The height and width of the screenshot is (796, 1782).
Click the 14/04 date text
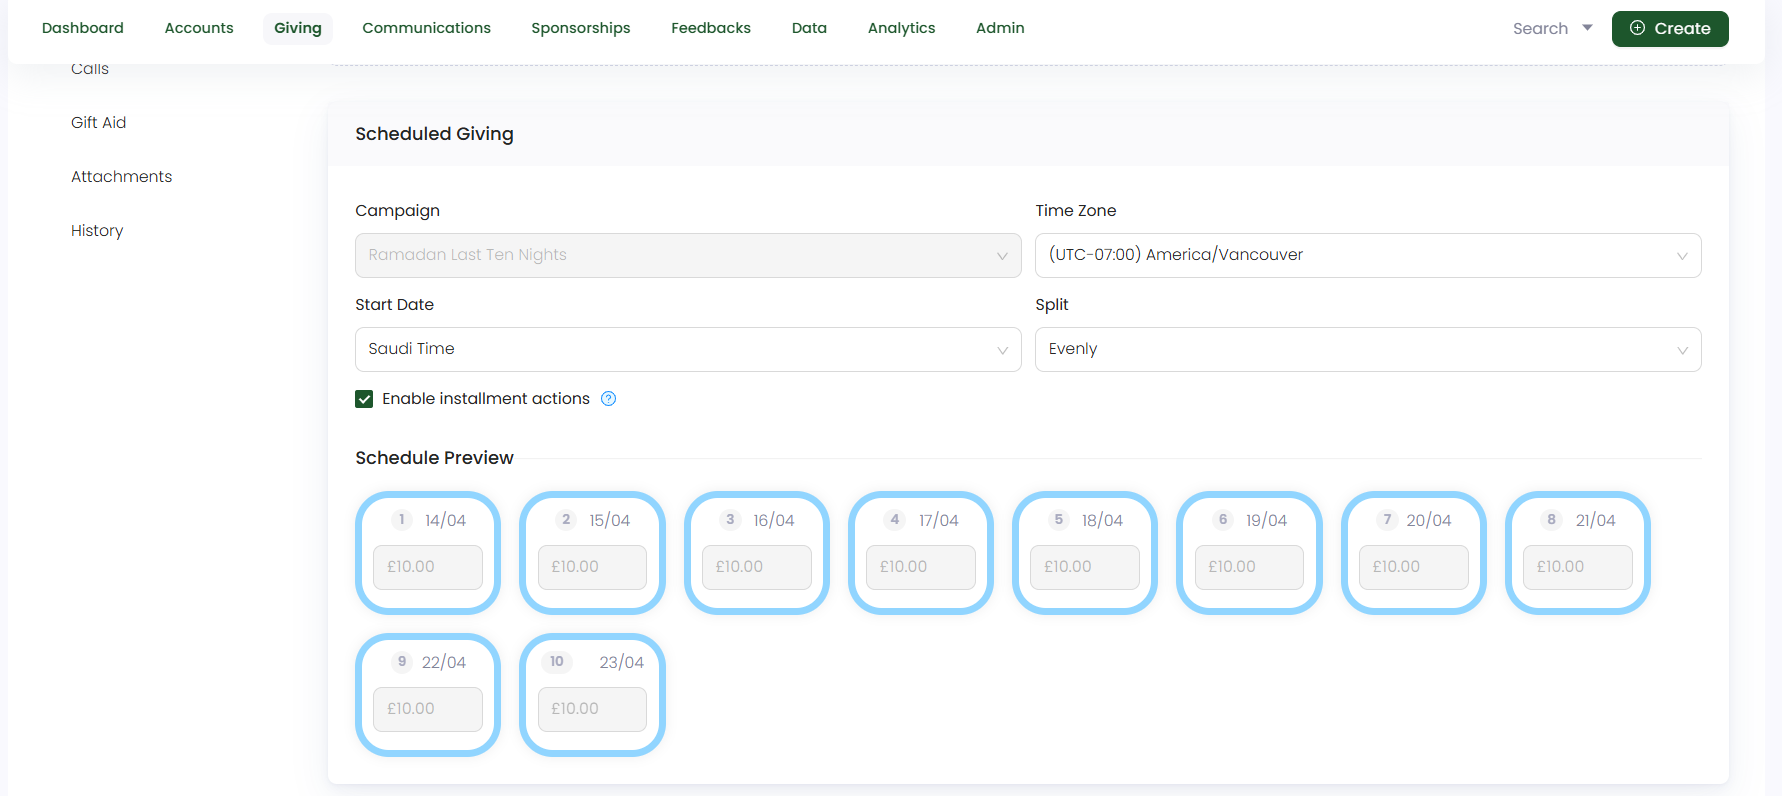point(445,520)
